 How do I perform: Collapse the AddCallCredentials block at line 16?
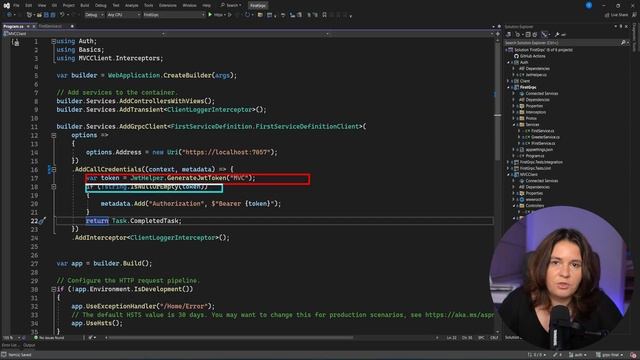[x=53, y=169]
